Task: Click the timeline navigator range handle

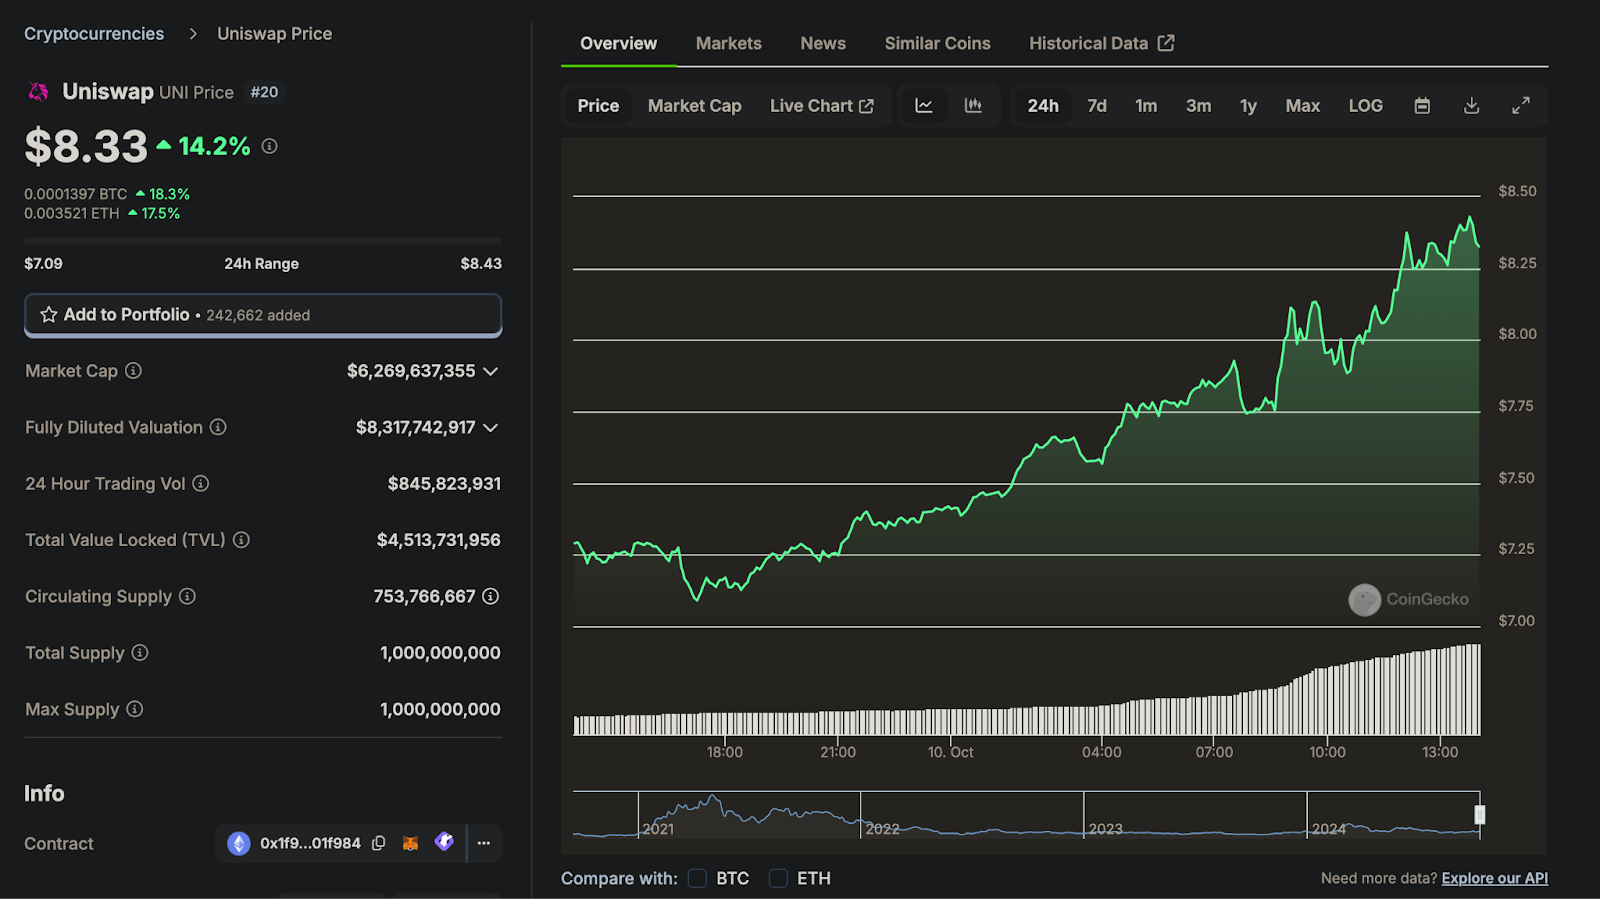Action: [1480, 814]
